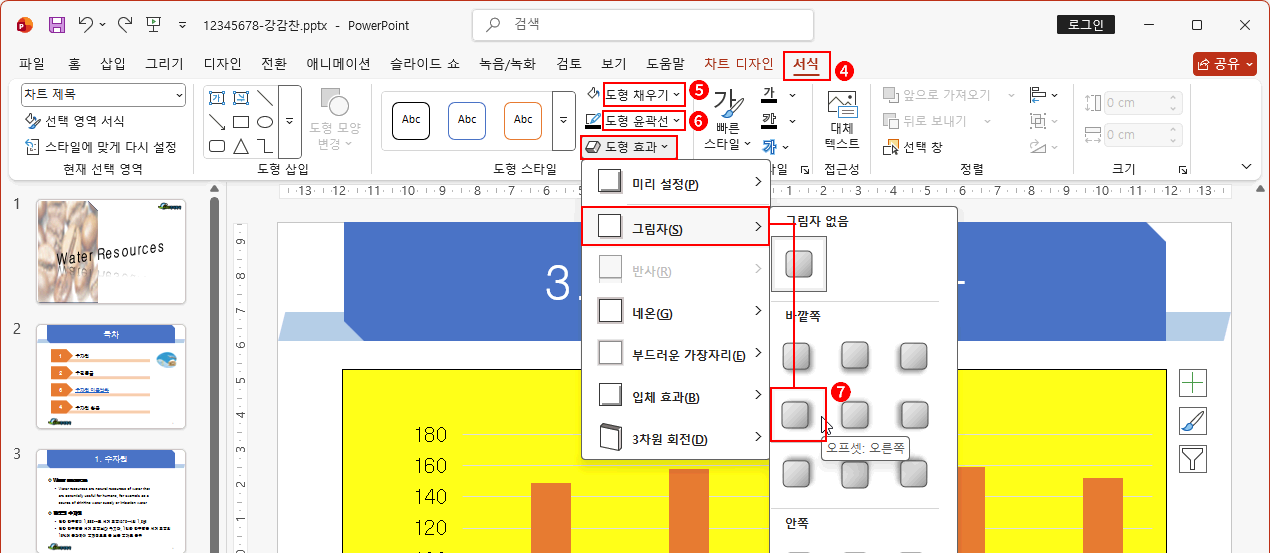Open the 부드러운 가장자리 submenu
Image resolution: width=1270 pixels, height=553 pixels.
[x=675, y=355]
